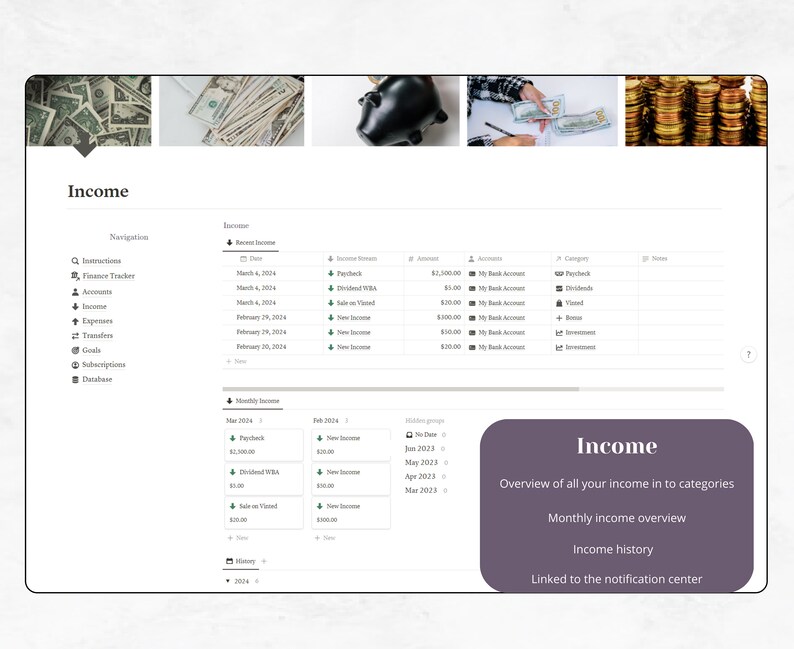Click the magnifier icon beside Instructions
Image resolution: width=794 pixels, height=649 pixels.
click(x=75, y=261)
